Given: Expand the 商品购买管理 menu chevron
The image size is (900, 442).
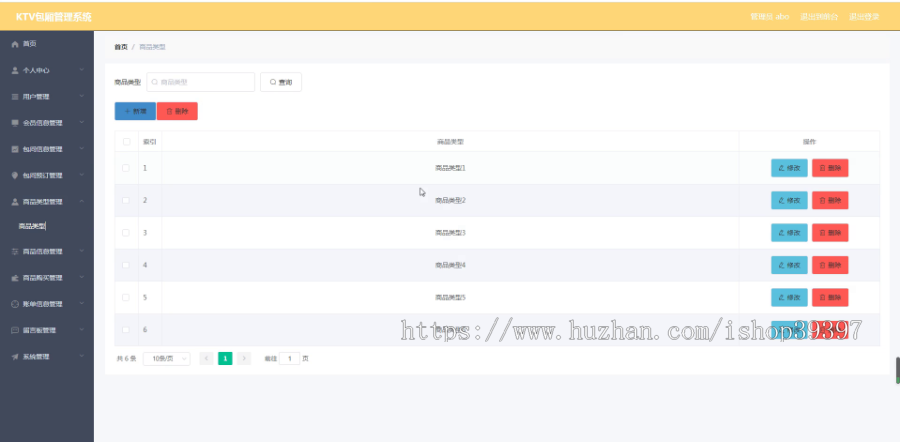Looking at the screenshot, I should pos(82,277).
